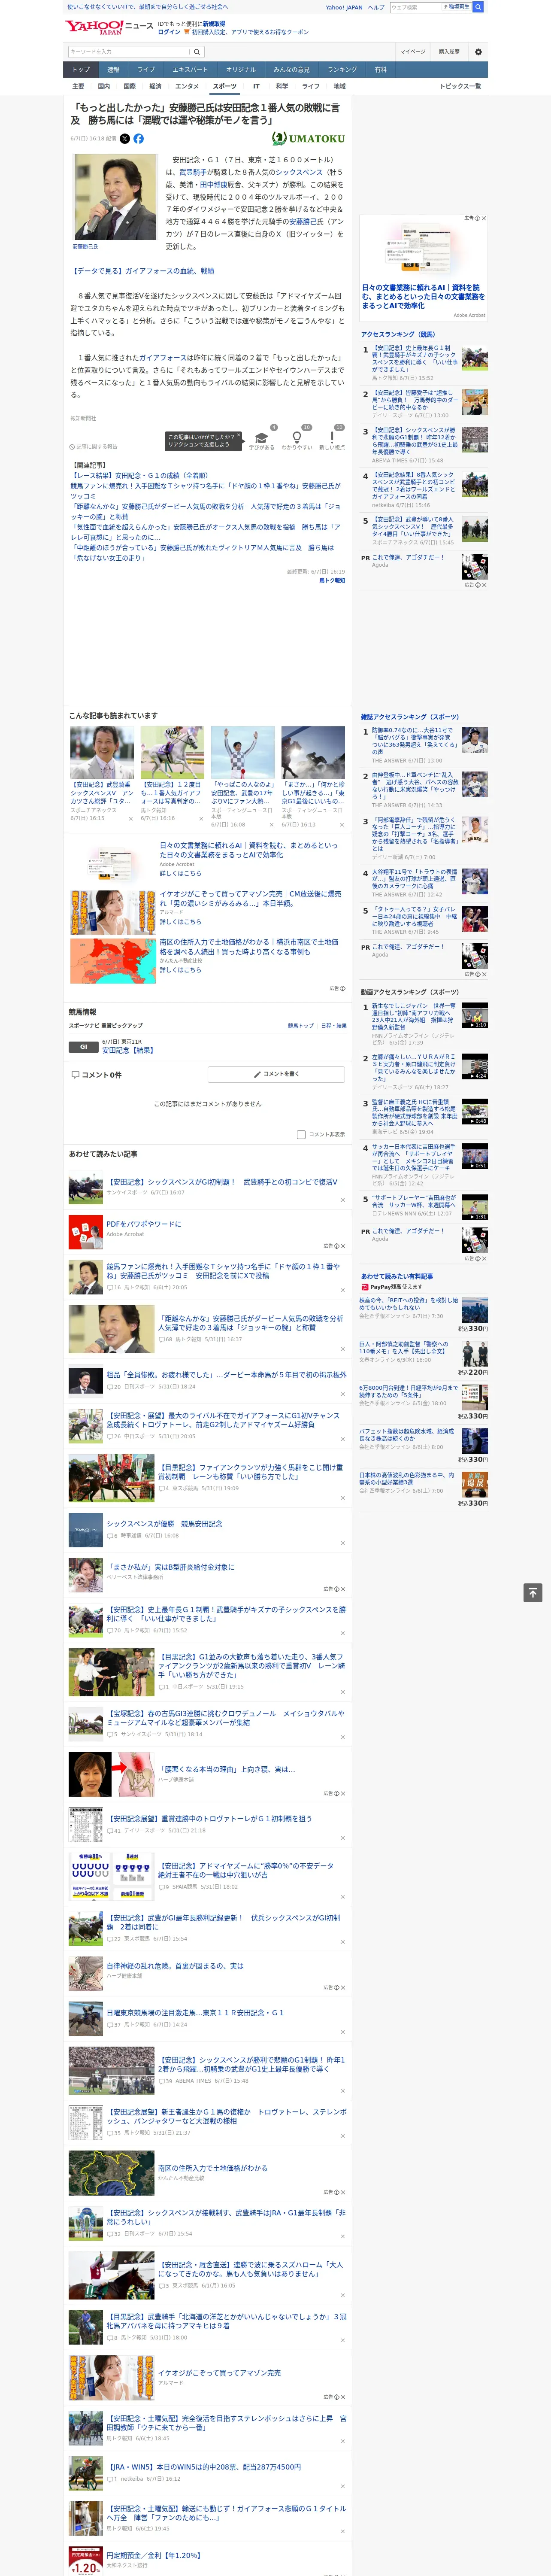The height and width of the screenshot is (2576, 551).
Task: Click the blue web search button
Action: coord(478,7)
